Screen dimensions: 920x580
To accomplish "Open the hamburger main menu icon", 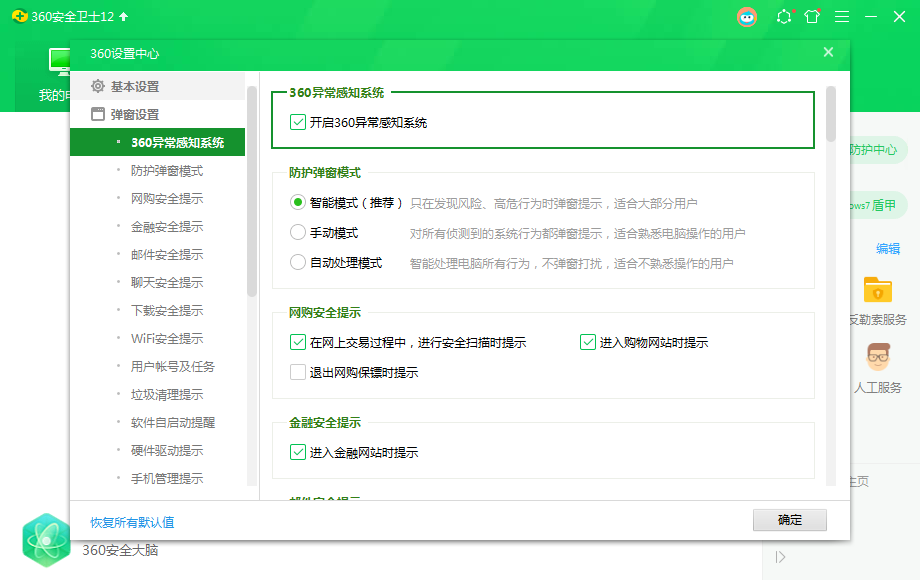I will (842, 17).
